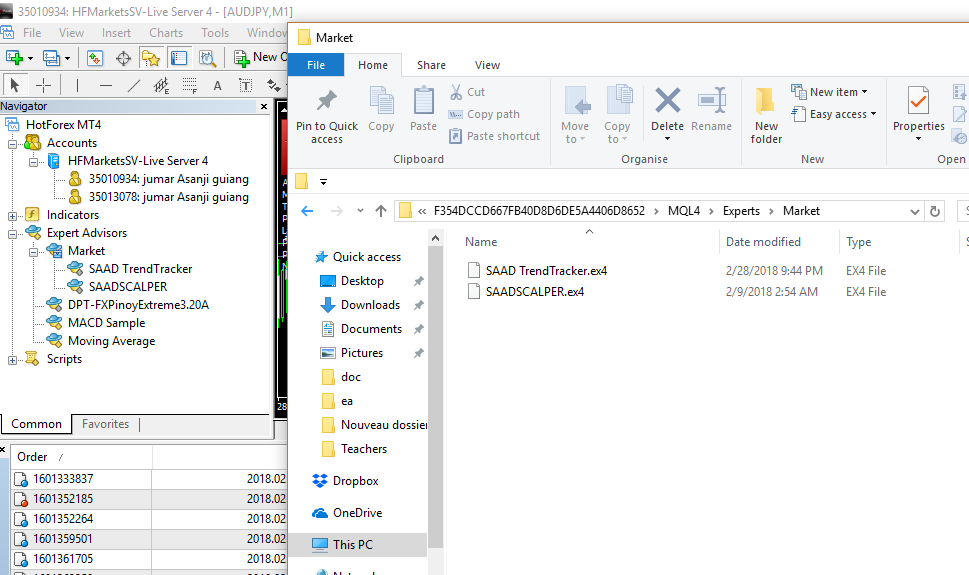Open the Profiles icon in MT4 toolbar

click(x=51, y=58)
